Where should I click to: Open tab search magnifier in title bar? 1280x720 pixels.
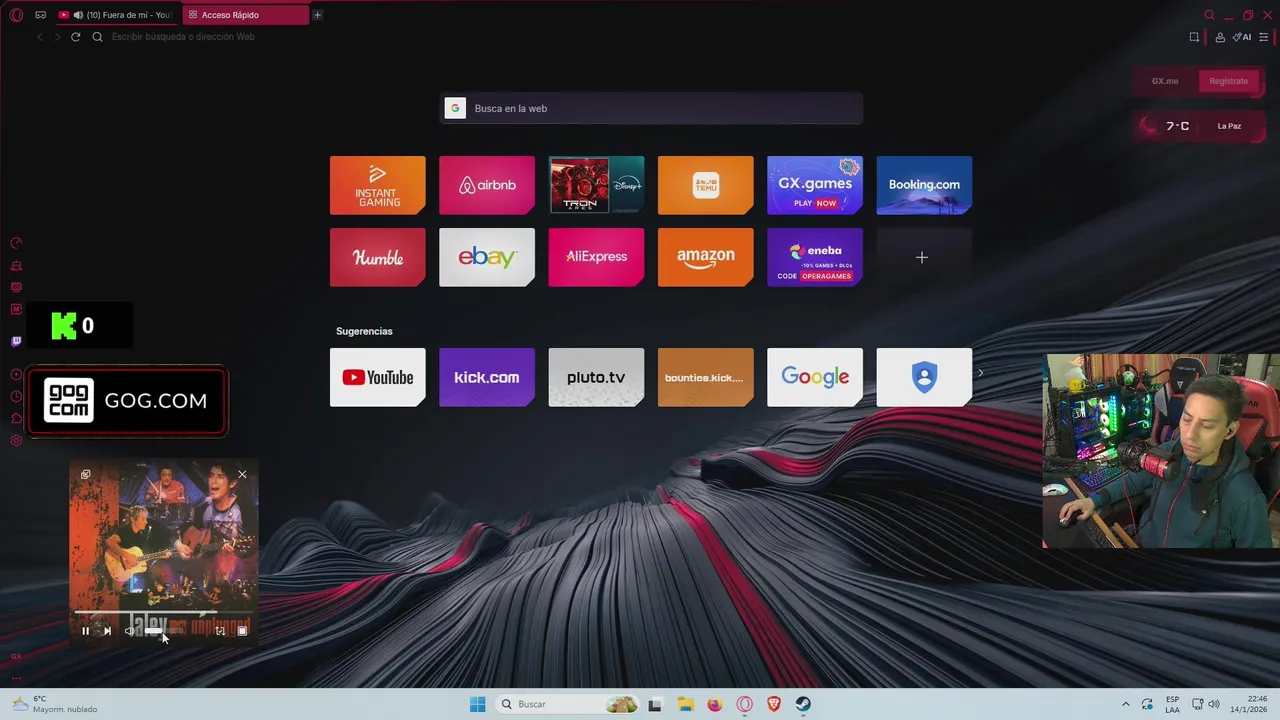click(1209, 15)
